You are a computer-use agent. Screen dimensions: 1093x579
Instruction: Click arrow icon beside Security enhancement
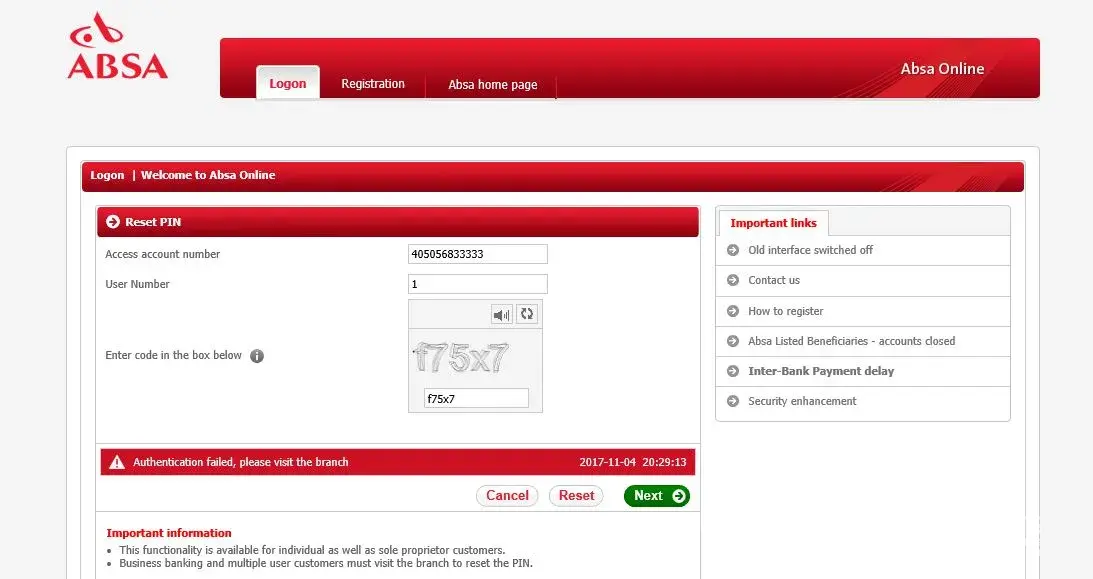pyautogui.click(x=733, y=401)
